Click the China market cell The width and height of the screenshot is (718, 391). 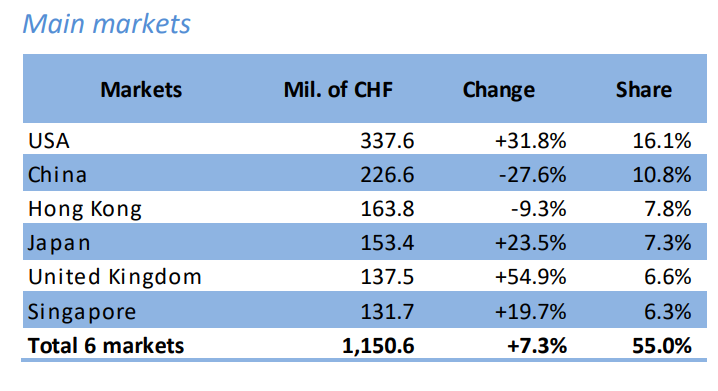[57, 175]
